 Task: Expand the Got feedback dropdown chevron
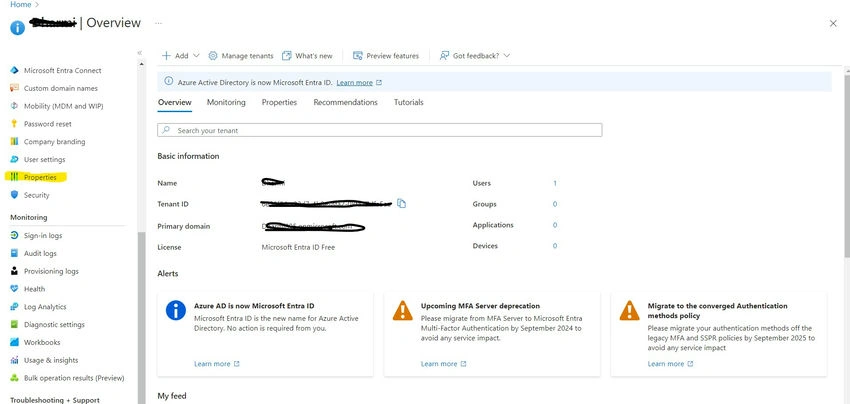507,56
